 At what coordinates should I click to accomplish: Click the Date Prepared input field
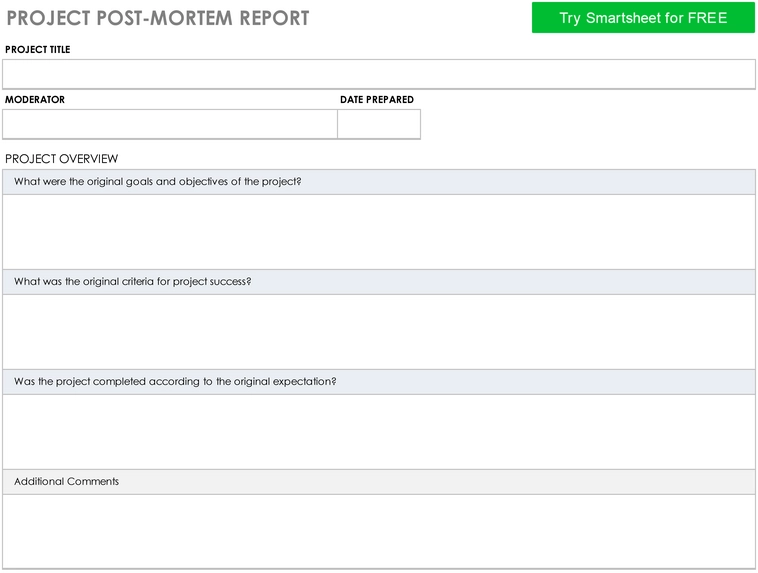pyautogui.click(x=379, y=124)
